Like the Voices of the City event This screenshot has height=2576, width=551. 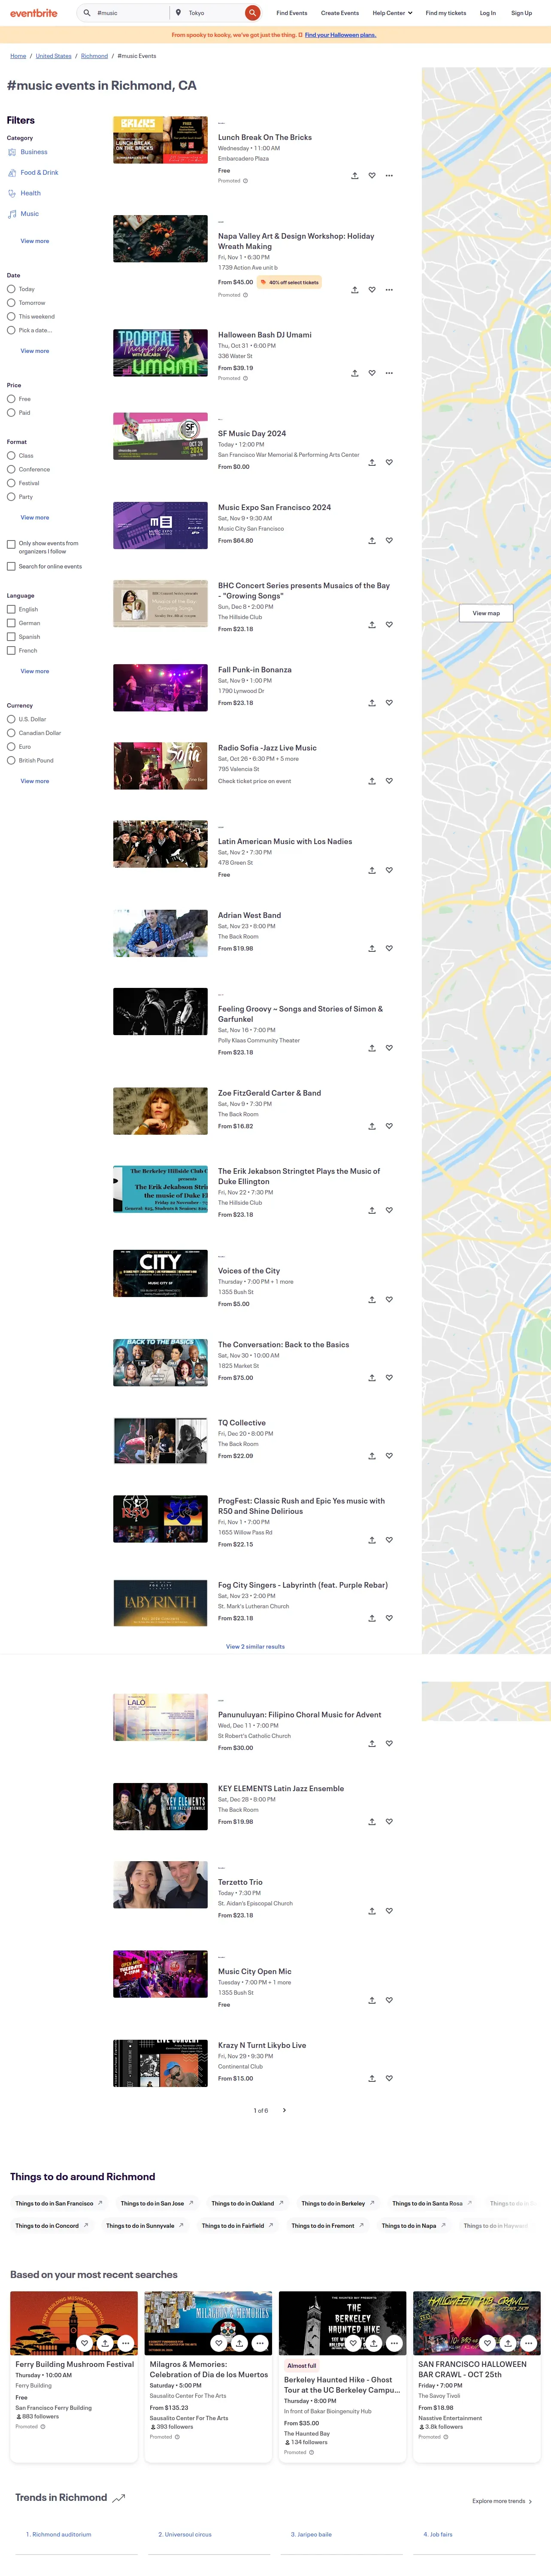389,1300
